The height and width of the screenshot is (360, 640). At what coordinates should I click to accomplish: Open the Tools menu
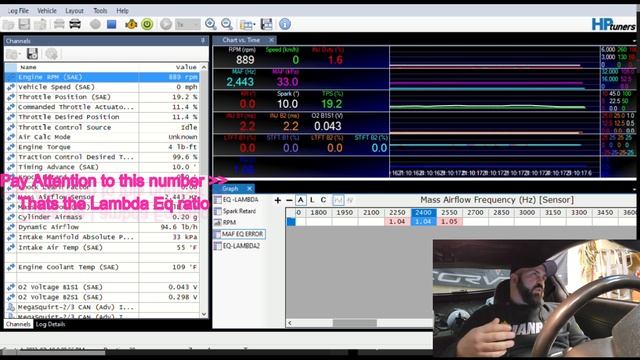tap(100, 11)
